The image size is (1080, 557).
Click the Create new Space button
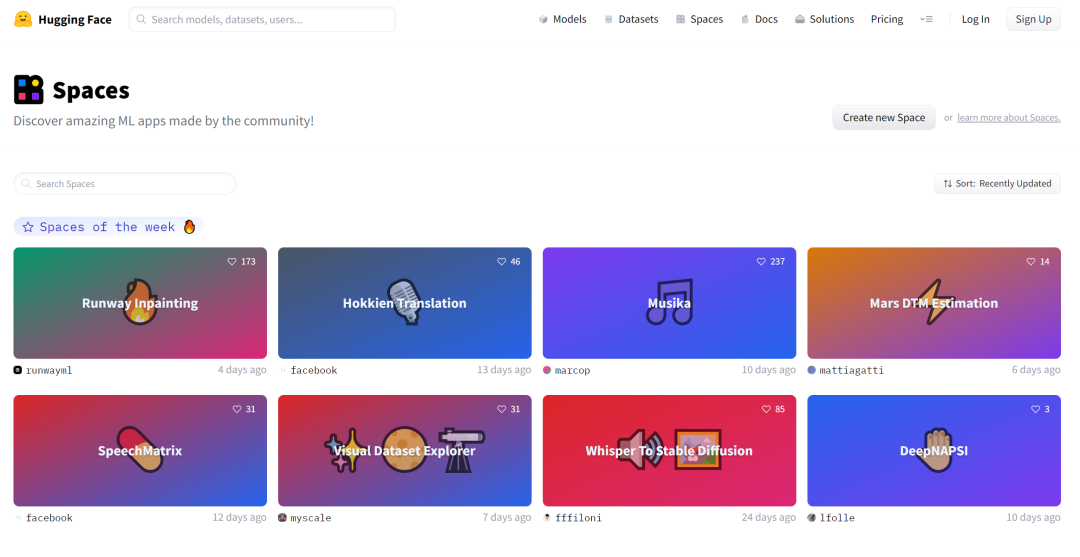pyautogui.click(x=884, y=118)
